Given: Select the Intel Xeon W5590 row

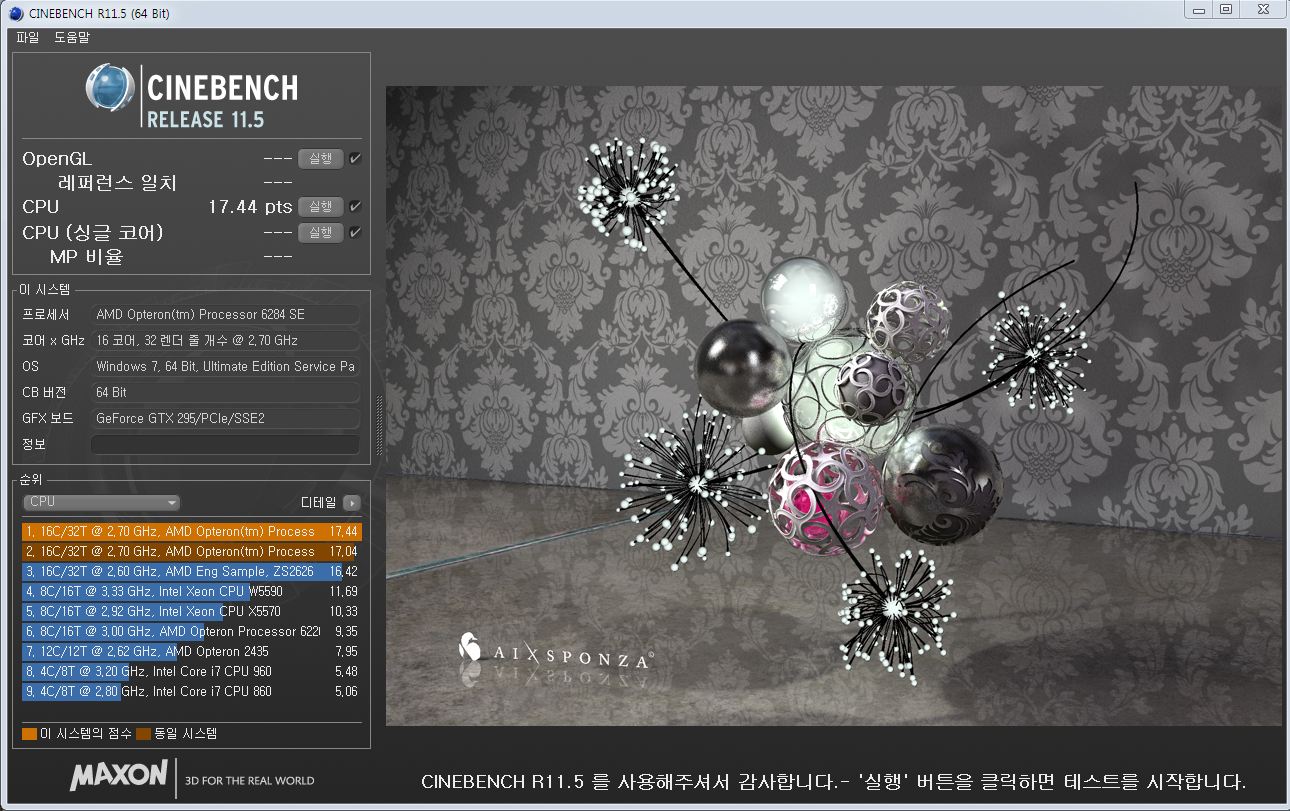Looking at the screenshot, I should pyautogui.click(x=191, y=592).
